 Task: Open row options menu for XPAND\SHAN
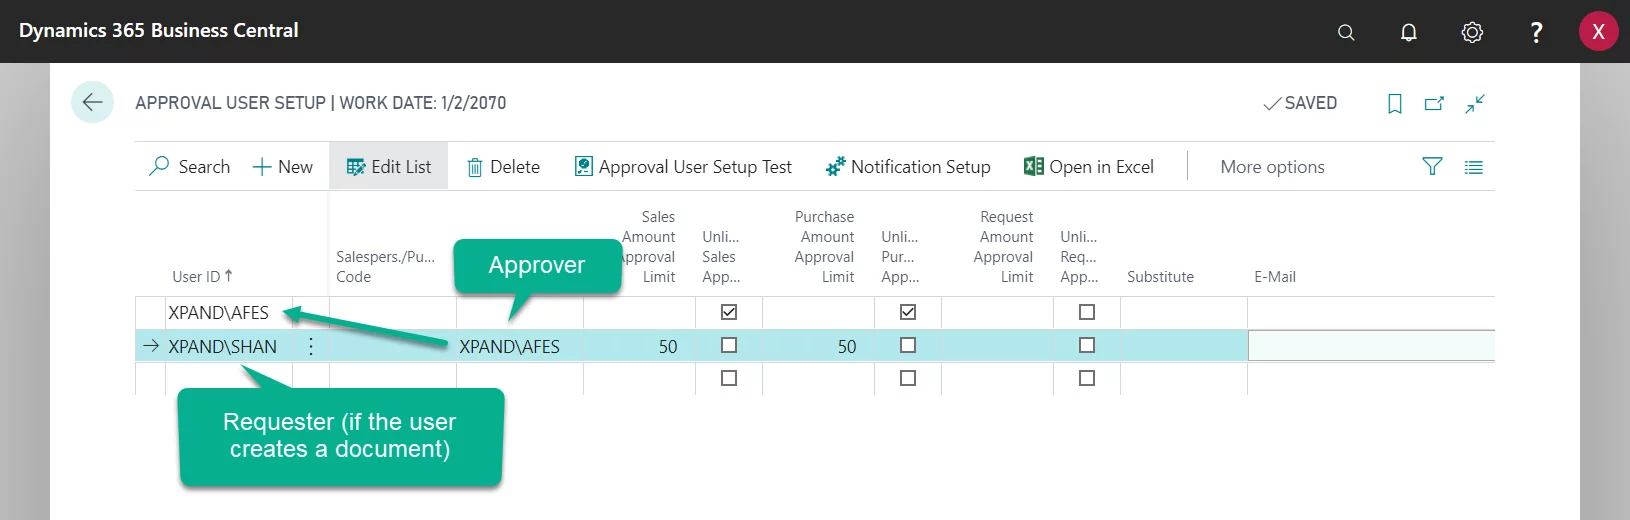311,346
